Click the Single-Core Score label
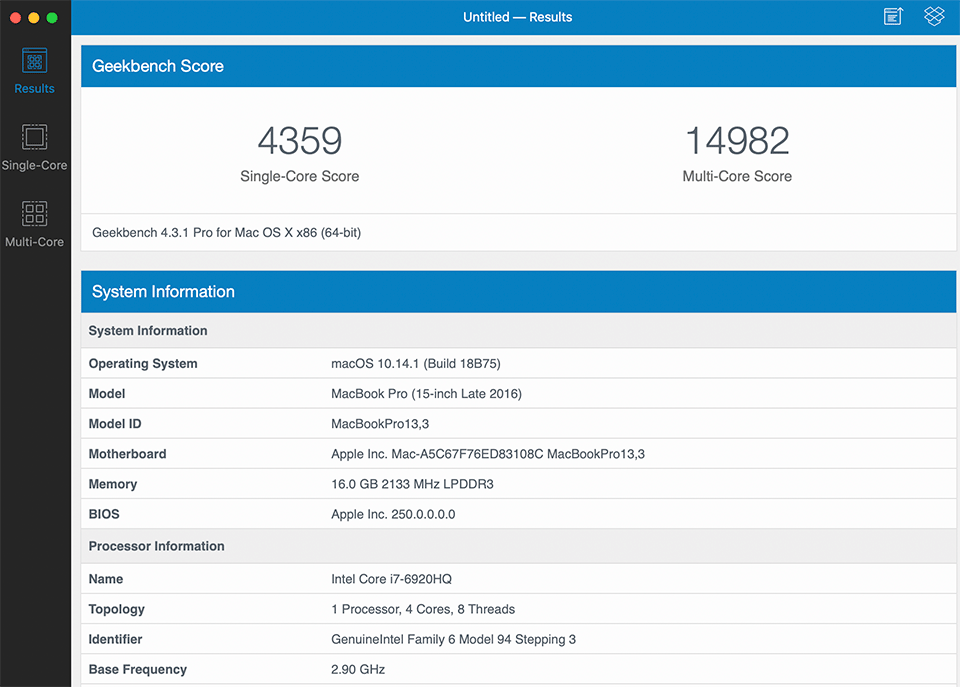 tap(299, 176)
